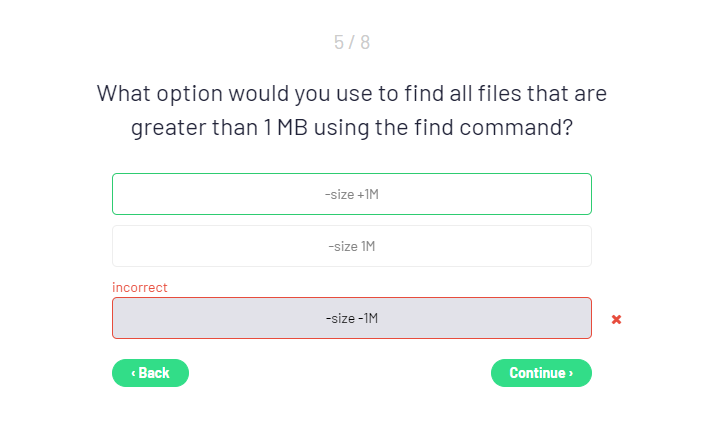Image resolution: width=720 pixels, height=421 pixels.
Task: Click the right chevron on the Continue button
Action: (x=571, y=373)
